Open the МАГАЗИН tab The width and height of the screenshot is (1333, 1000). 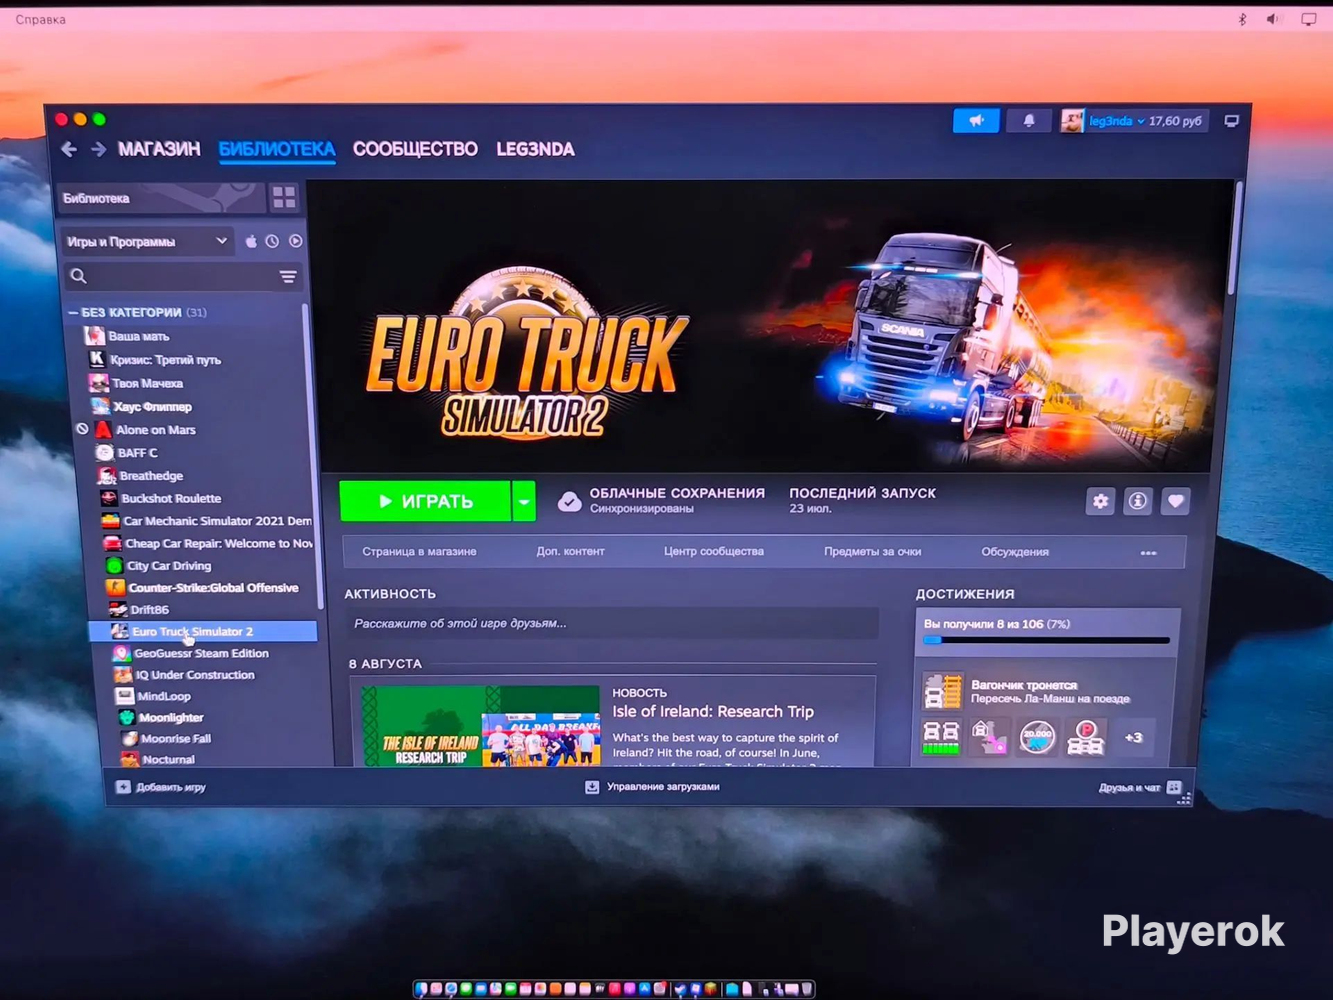(159, 149)
